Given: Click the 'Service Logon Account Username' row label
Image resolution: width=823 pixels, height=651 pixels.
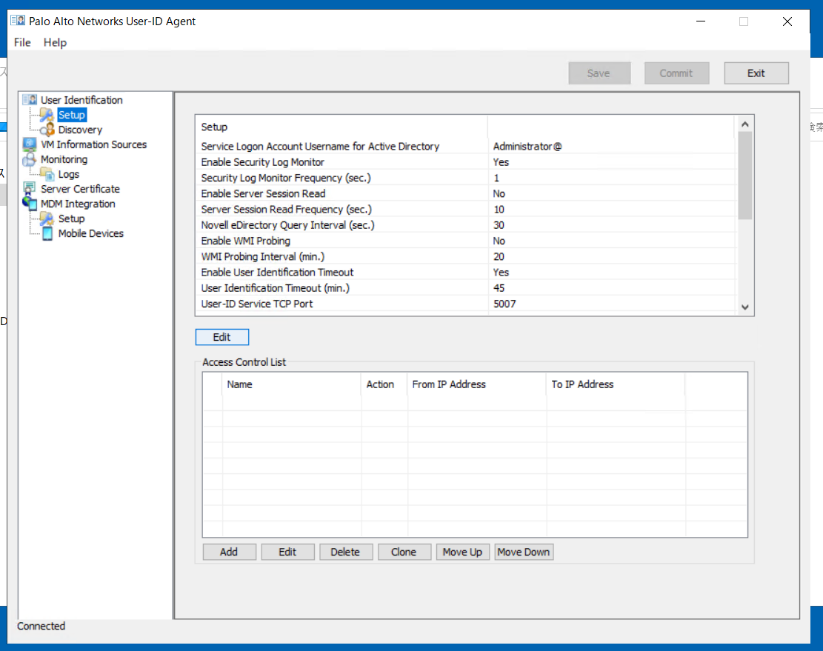Looking at the screenshot, I should pyautogui.click(x=320, y=146).
